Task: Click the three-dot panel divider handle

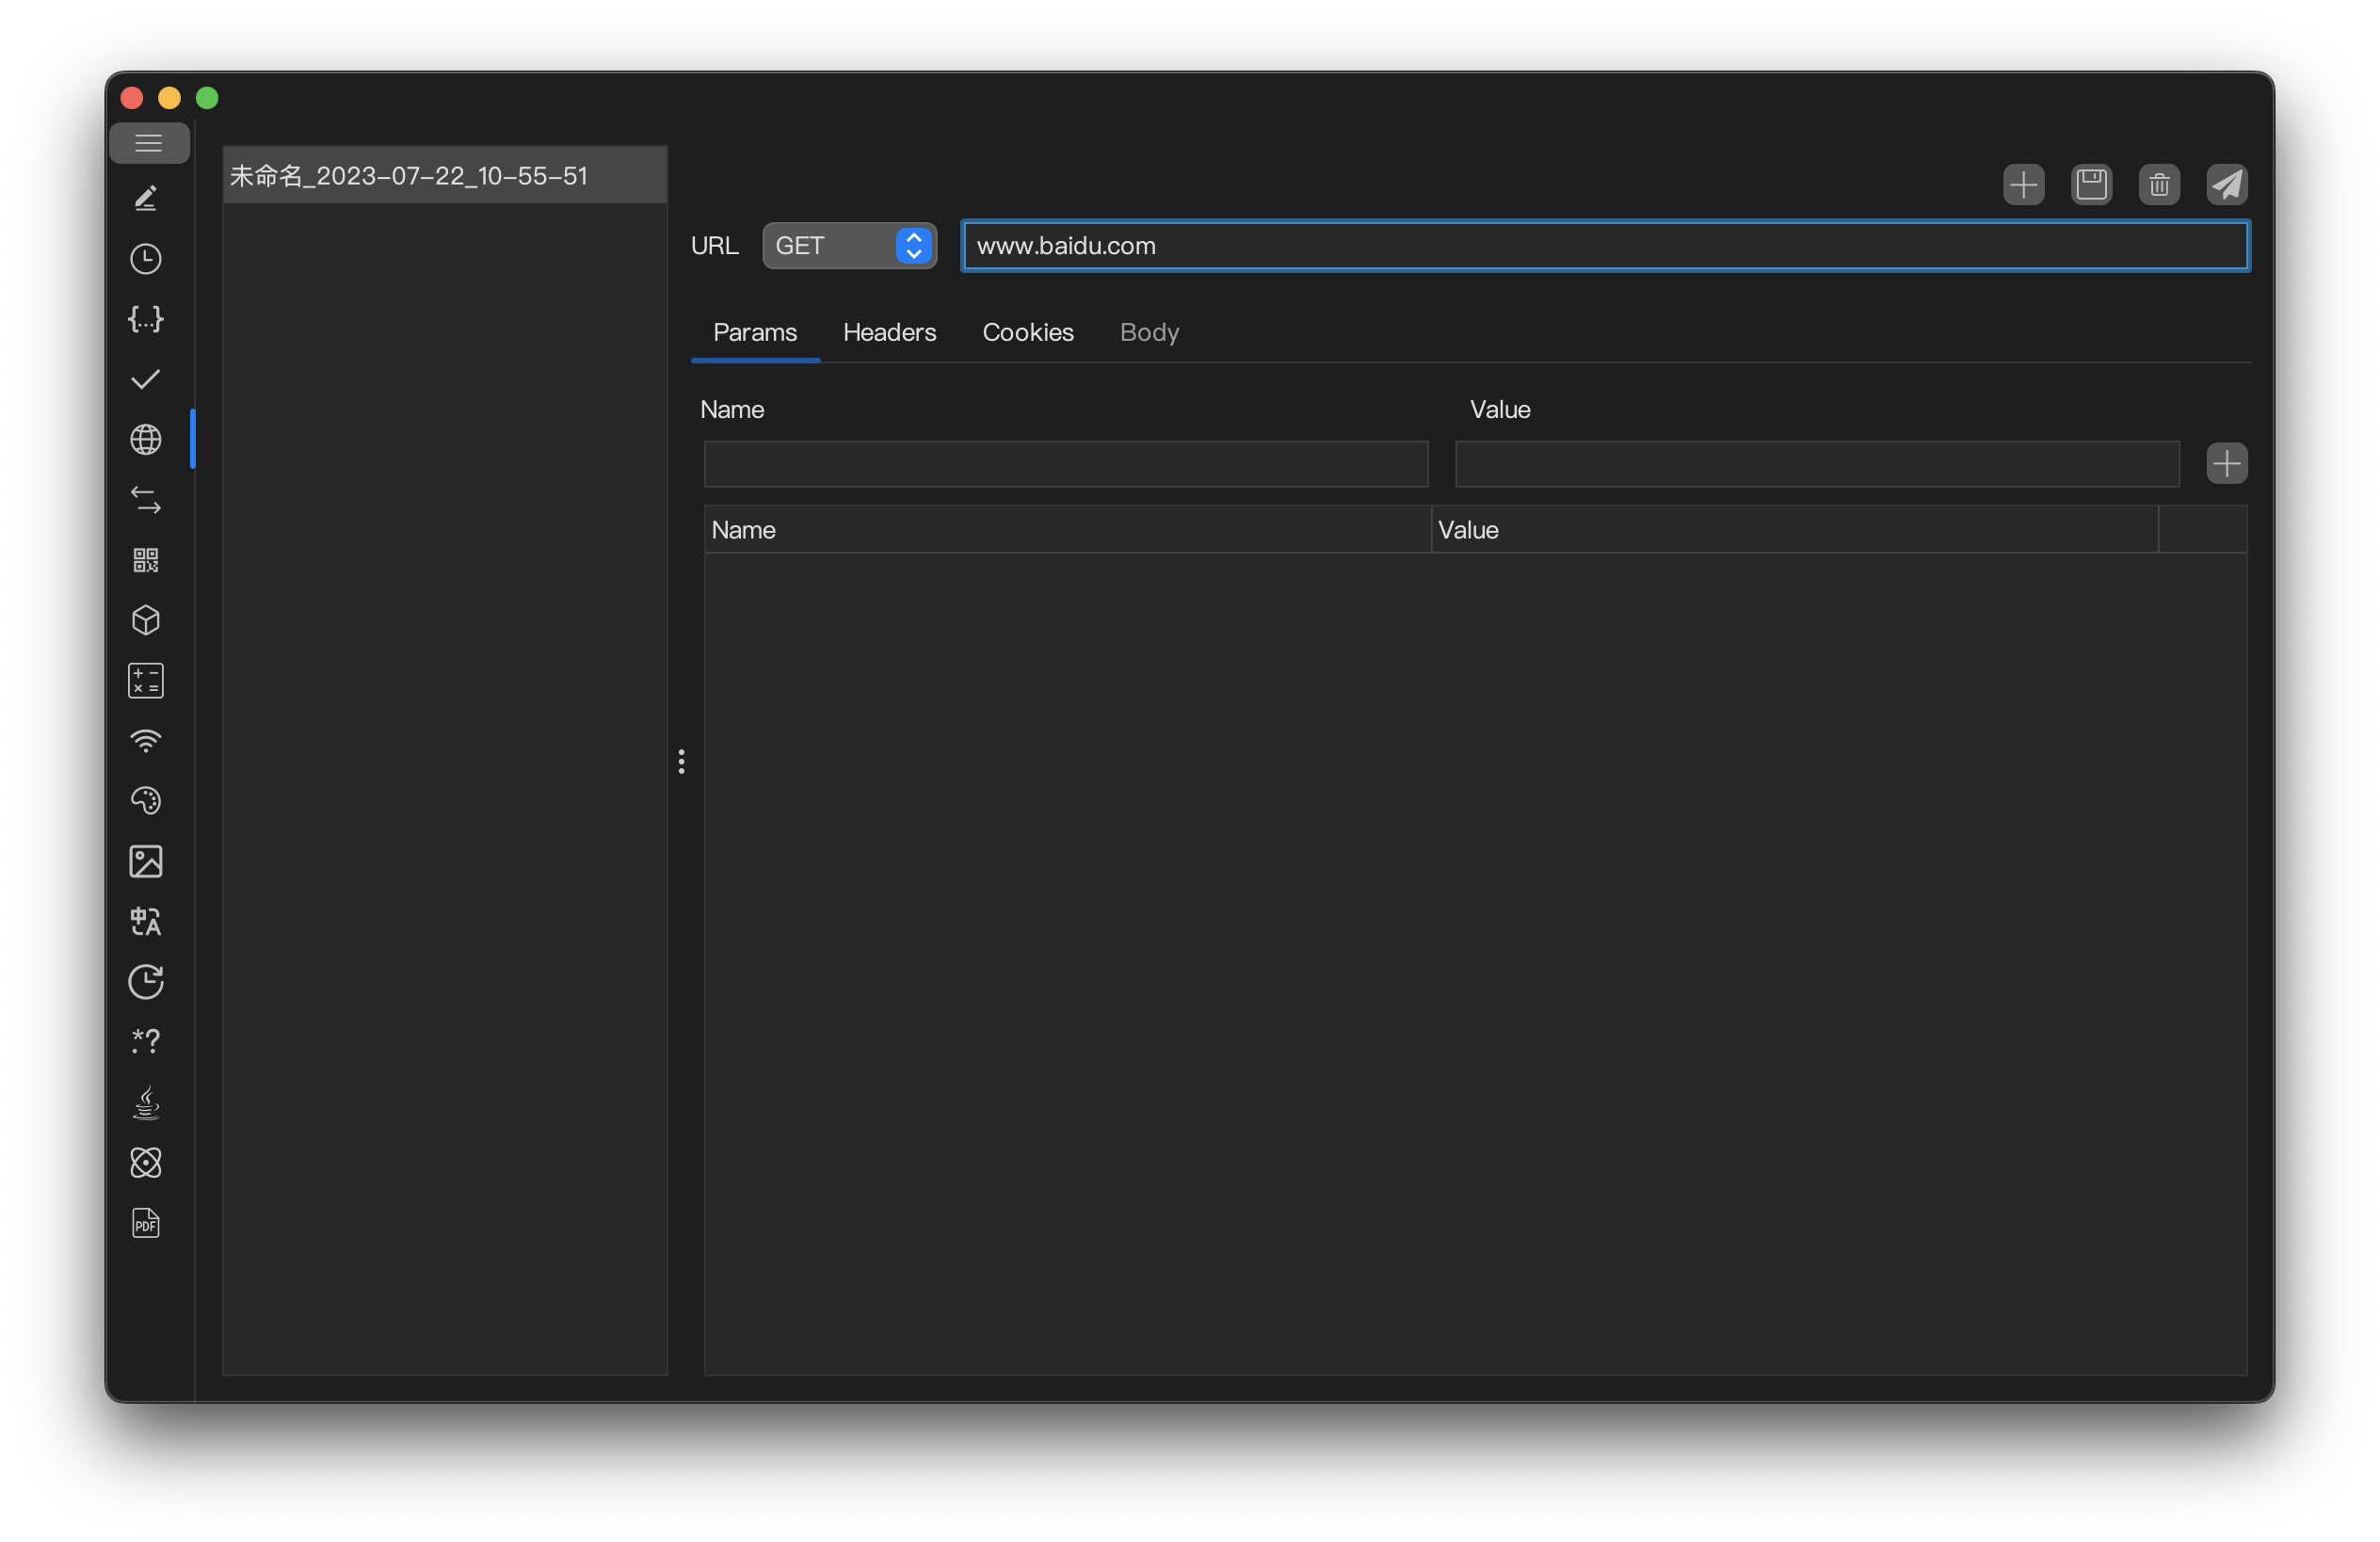Action: (x=681, y=762)
